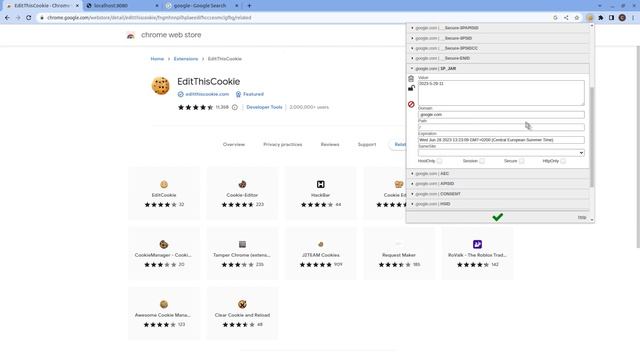Open the EditCookie extension card
The width and height of the screenshot is (640, 360).
click(x=164, y=193)
